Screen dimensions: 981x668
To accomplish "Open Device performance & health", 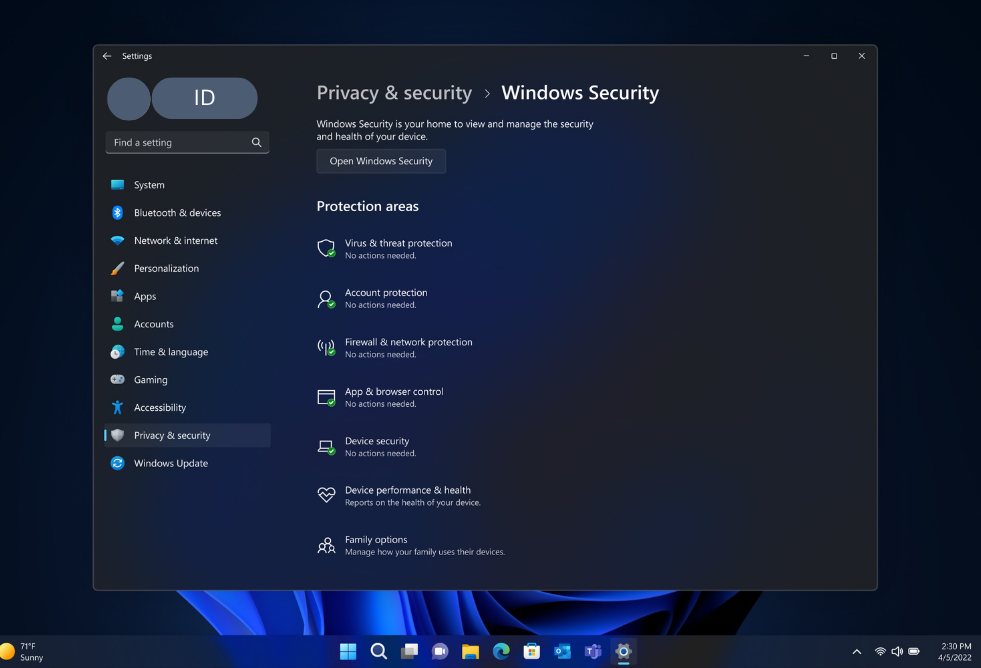I will click(399, 496).
